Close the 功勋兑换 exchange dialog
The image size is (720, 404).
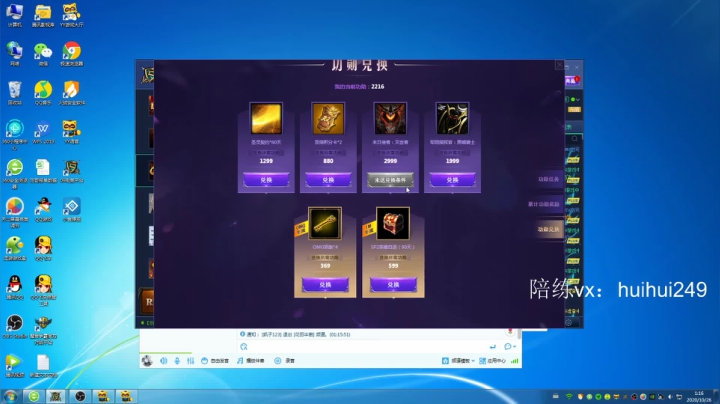pyautogui.click(x=559, y=65)
